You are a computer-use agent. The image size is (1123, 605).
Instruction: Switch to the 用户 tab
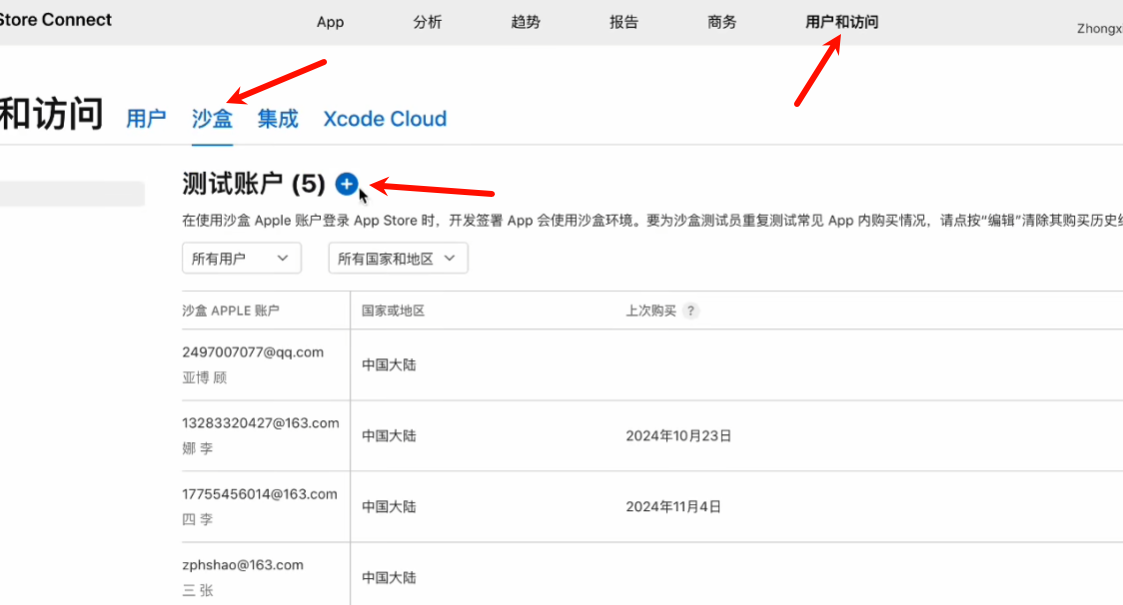click(x=146, y=119)
